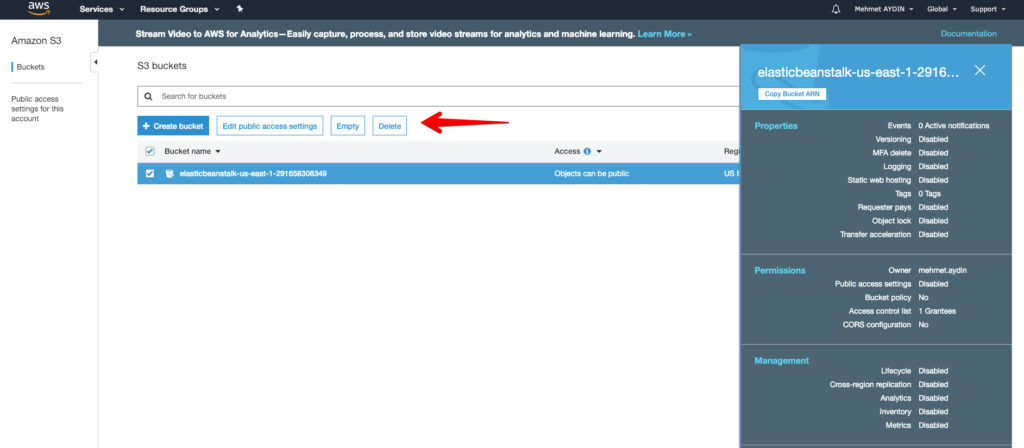Viewport: 1024px width, 448px height.
Task: Click the panel title elasticbeanstalk-us-east-1-2916…
Action: coord(858,72)
